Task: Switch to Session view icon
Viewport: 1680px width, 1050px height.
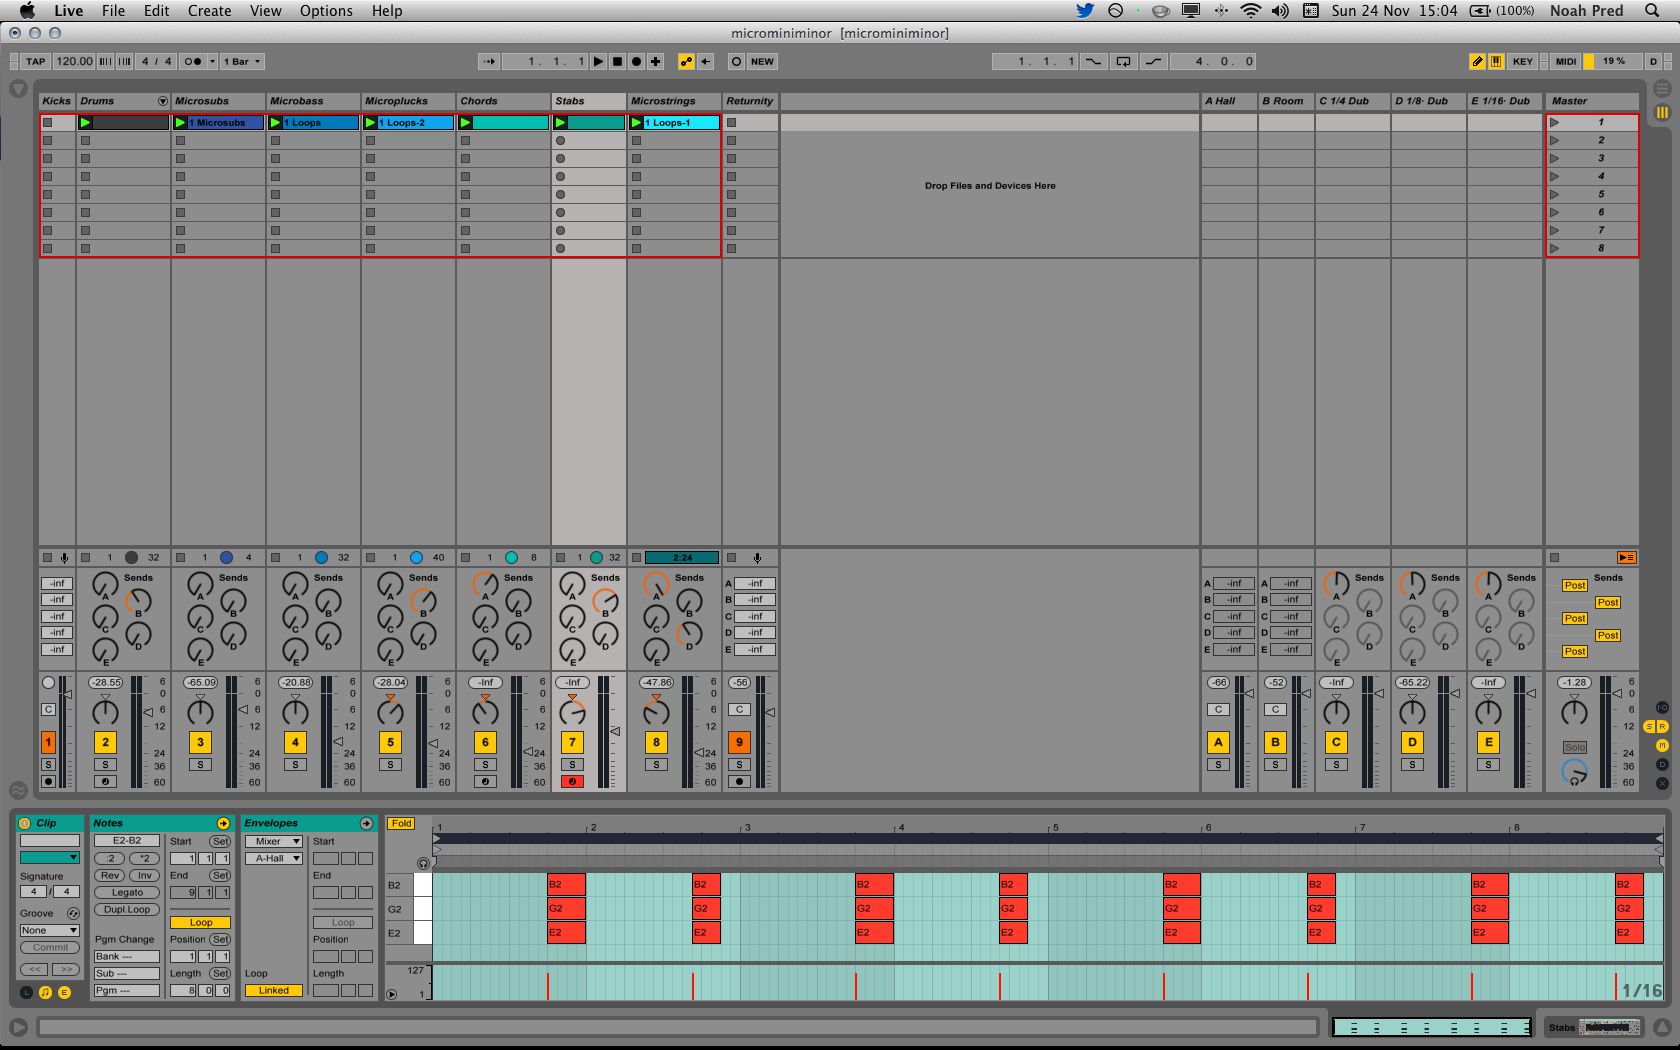Action: point(1662,113)
